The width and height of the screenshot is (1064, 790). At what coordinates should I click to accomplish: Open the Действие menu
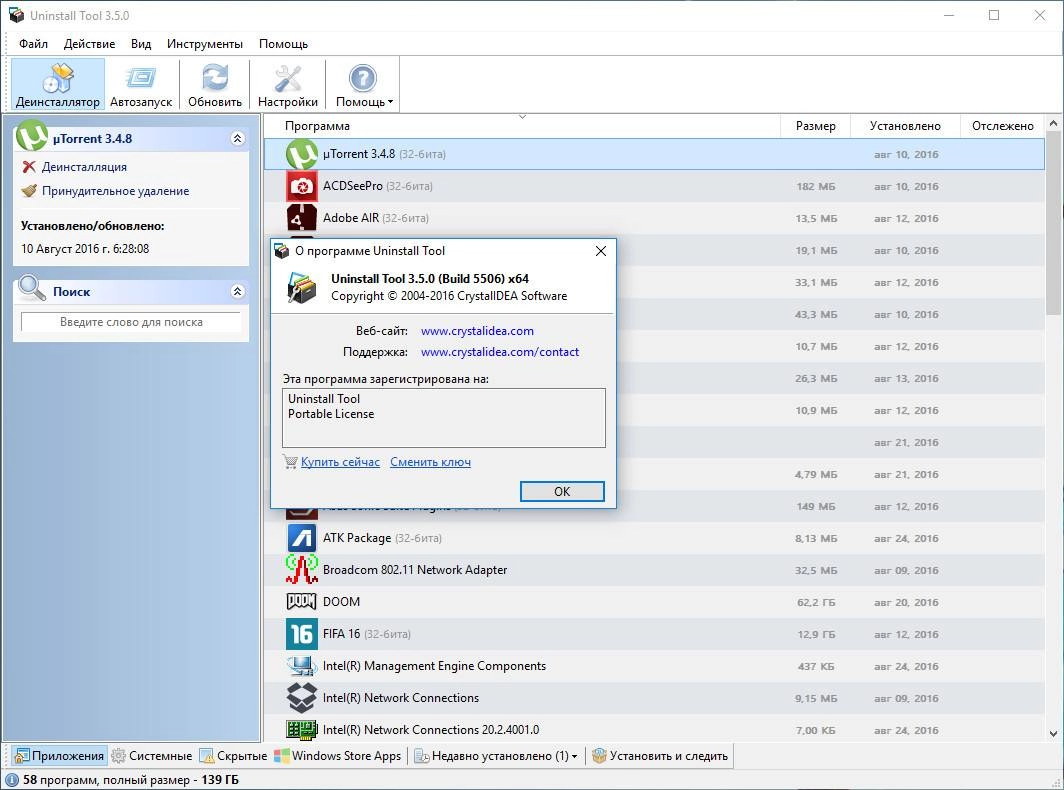point(90,43)
